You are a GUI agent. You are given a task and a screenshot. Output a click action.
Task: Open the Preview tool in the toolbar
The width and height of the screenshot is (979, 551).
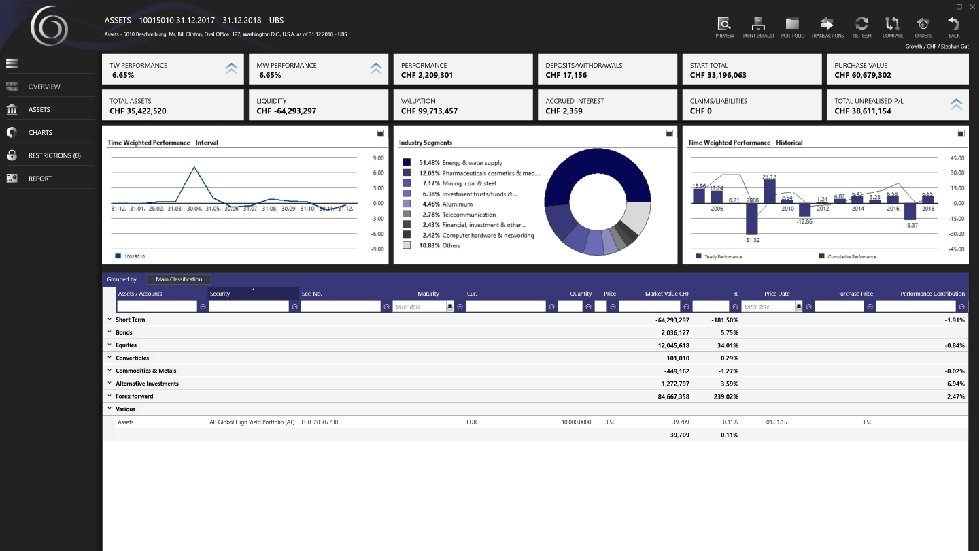724,26
